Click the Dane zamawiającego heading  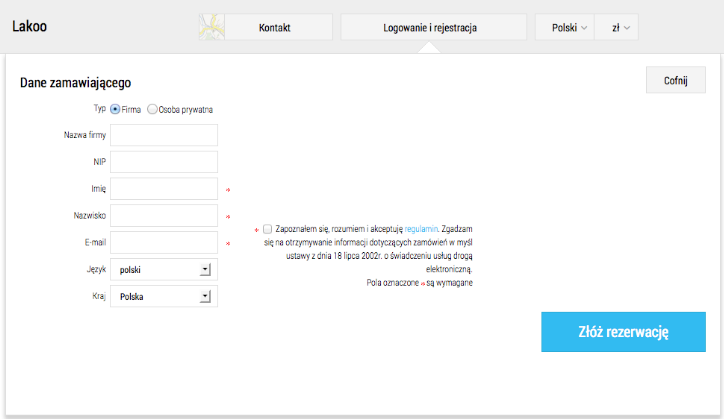(75, 83)
